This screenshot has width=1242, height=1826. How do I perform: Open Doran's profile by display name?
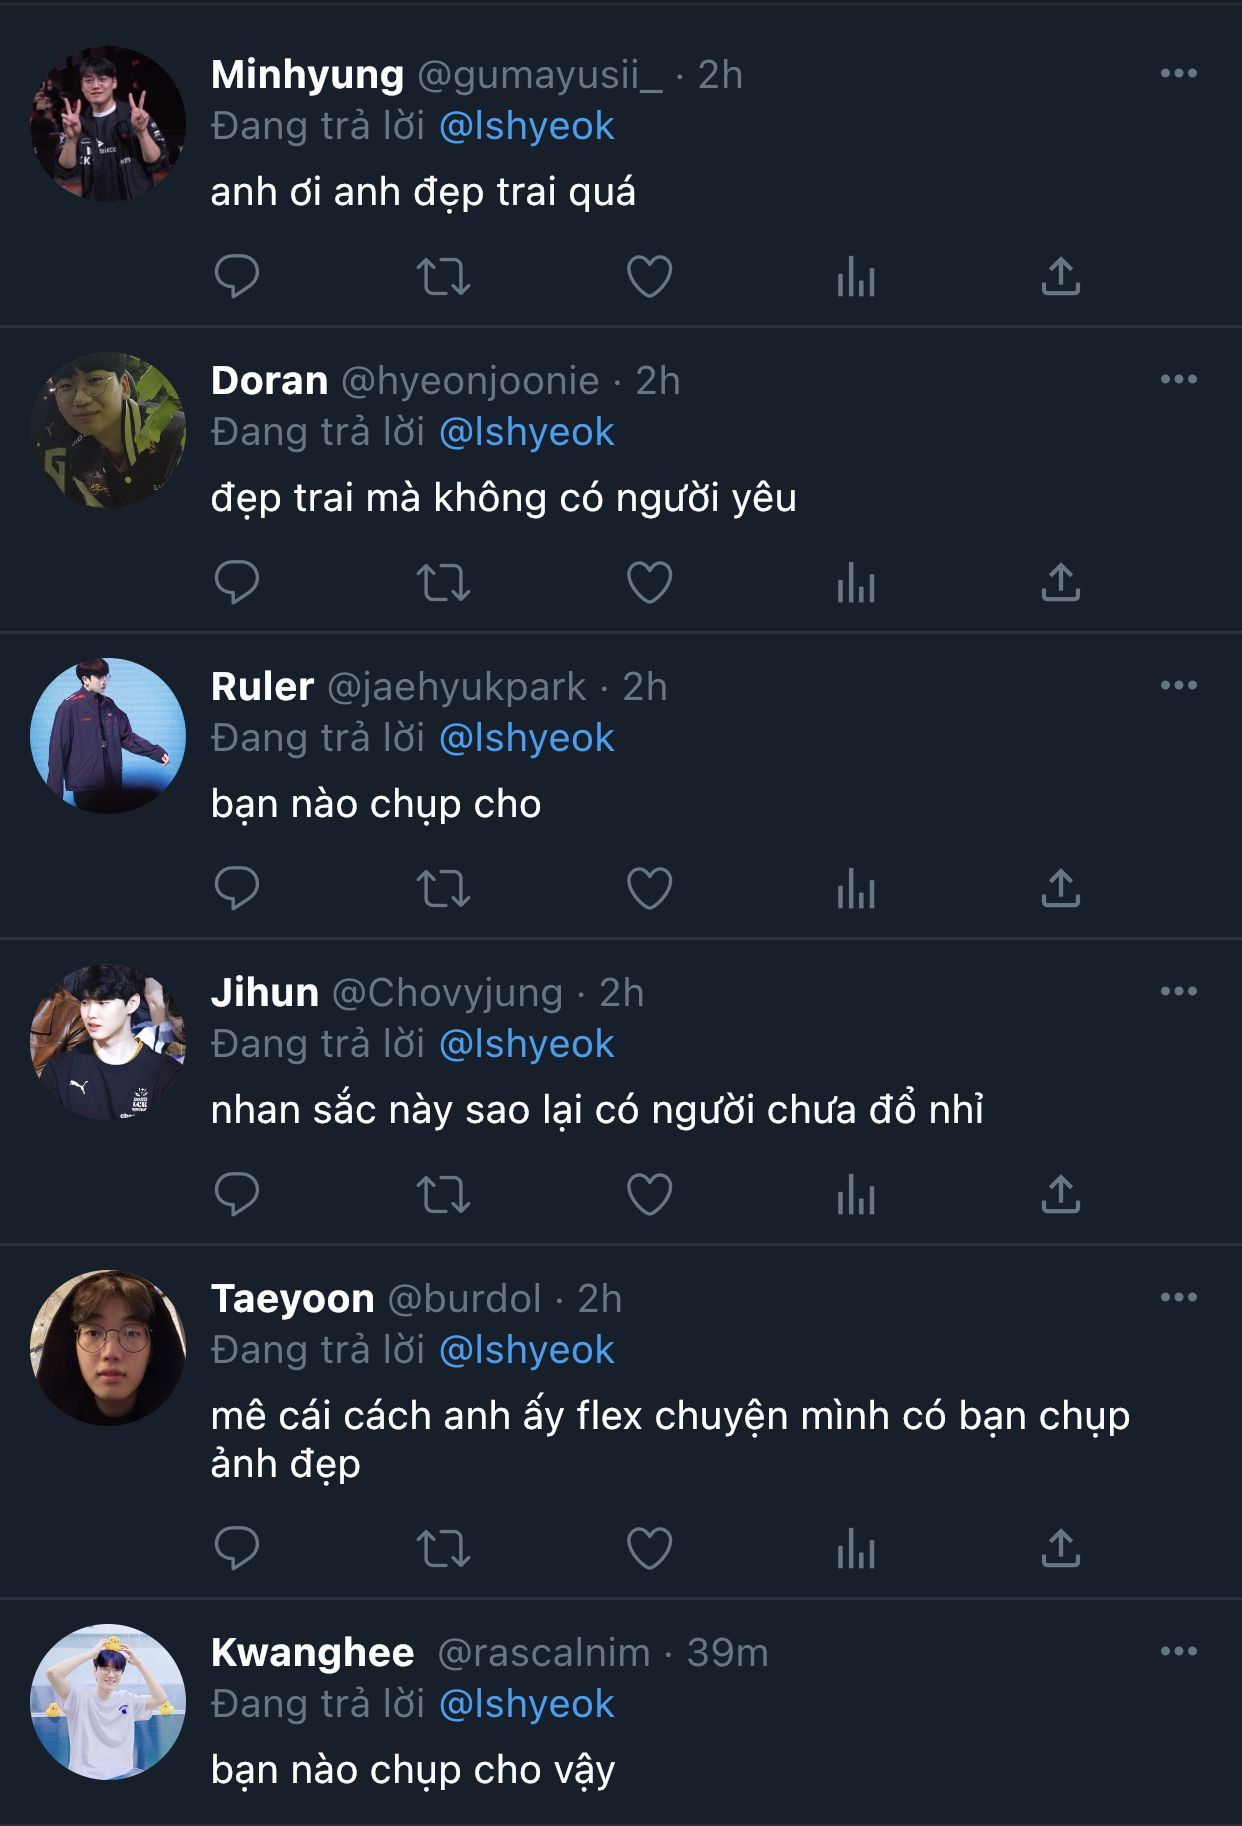coord(269,381)
